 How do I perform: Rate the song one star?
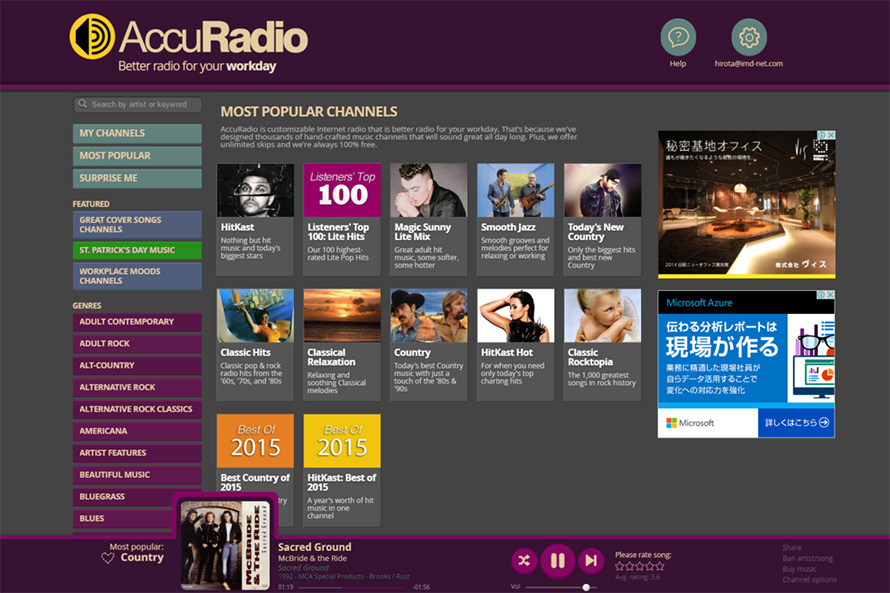620,566
